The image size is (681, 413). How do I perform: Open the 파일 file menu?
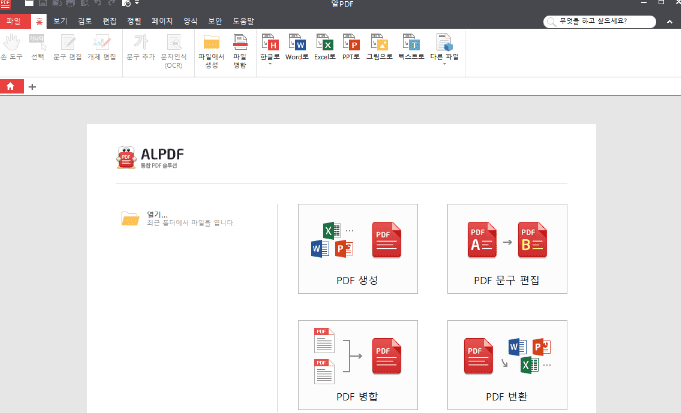tap(15, 21)
